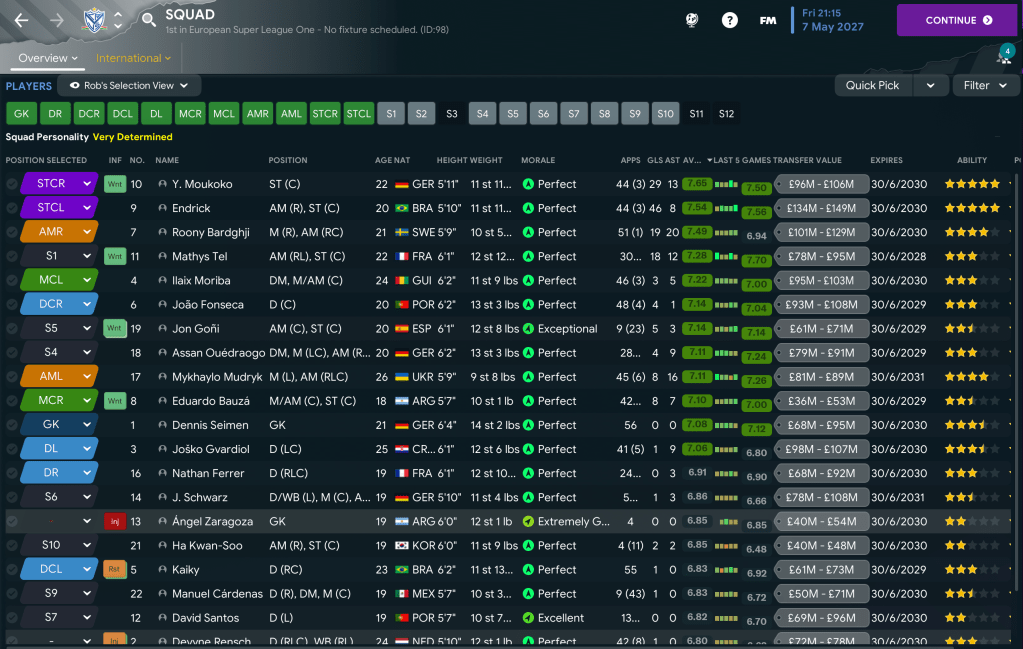Open the help question mark icon

click(x=730, y=20)
